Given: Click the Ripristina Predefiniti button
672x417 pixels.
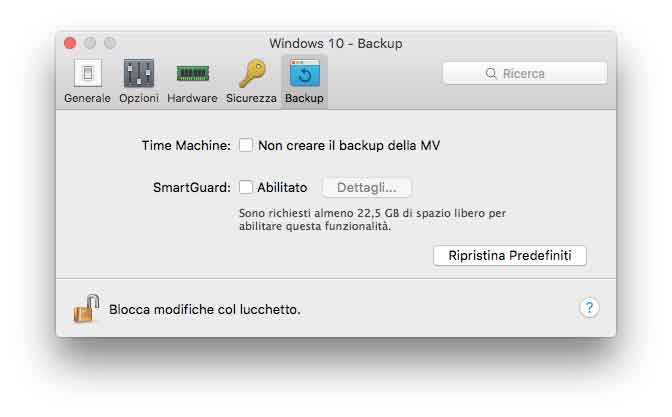Looking at the screenshot, I should (509, 256).
